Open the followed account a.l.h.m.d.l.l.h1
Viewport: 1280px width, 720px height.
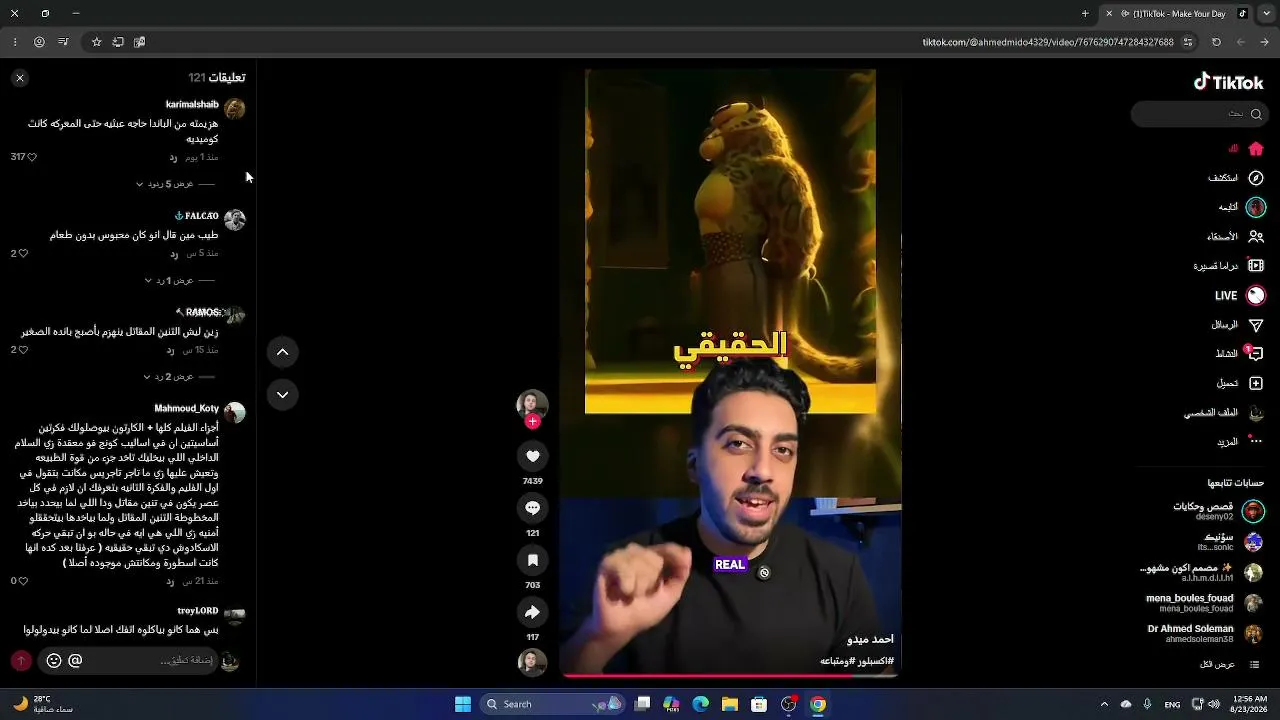click(1203, 573)
